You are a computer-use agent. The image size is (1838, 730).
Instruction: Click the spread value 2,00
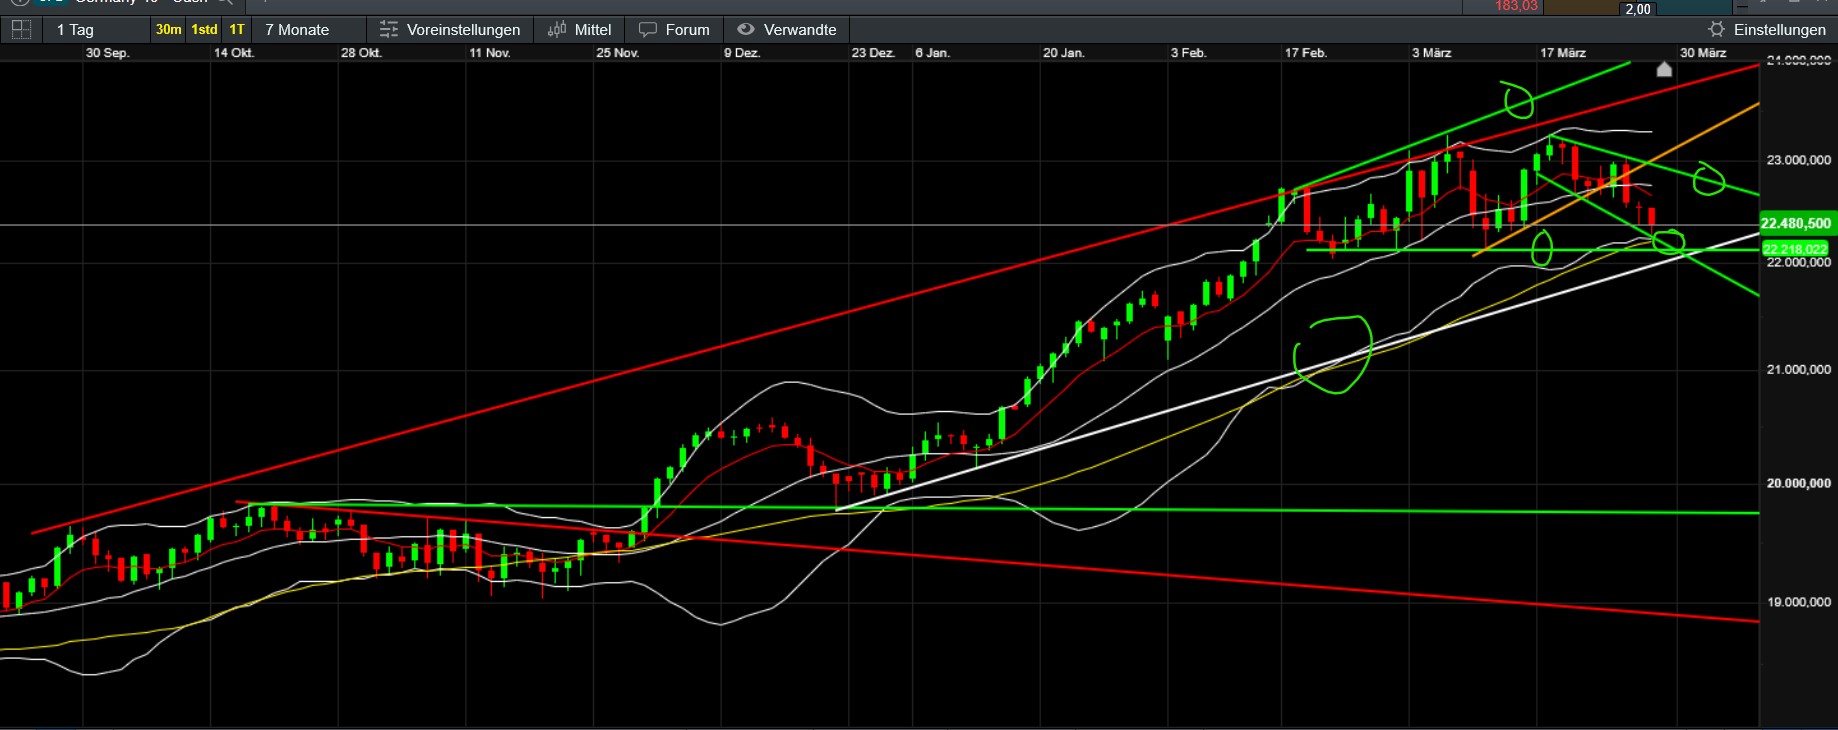coord(1638,9)
